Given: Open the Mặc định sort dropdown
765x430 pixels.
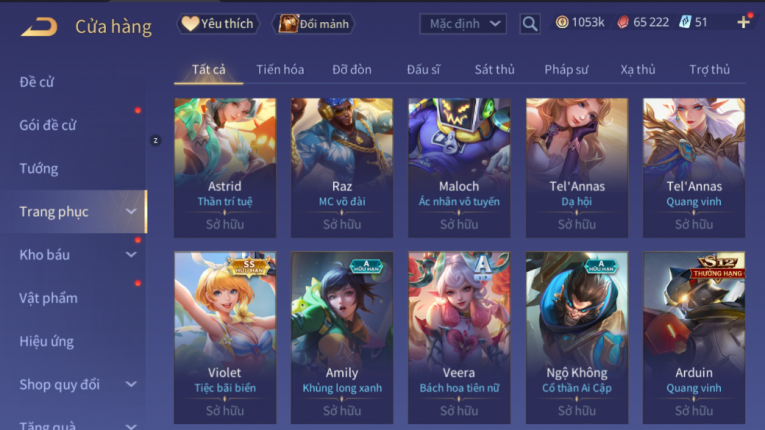Looking at the screenshot, I should (463, 23).
